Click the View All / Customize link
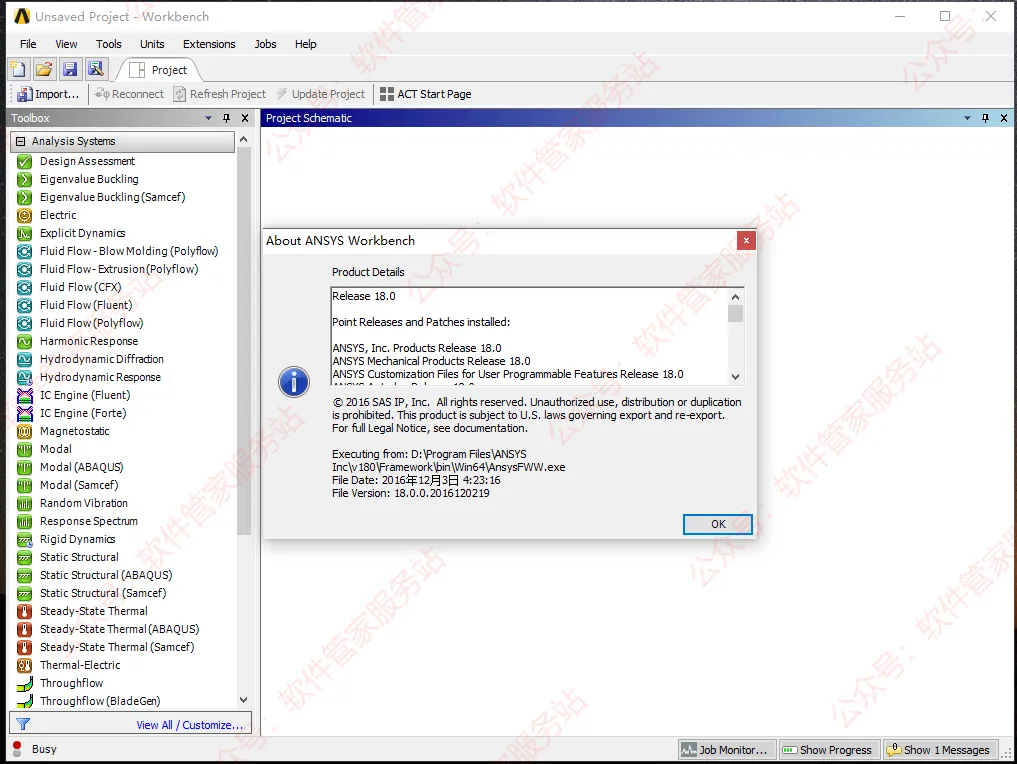1017x764 pixels. pyautogui.click(x=189, y=725)
